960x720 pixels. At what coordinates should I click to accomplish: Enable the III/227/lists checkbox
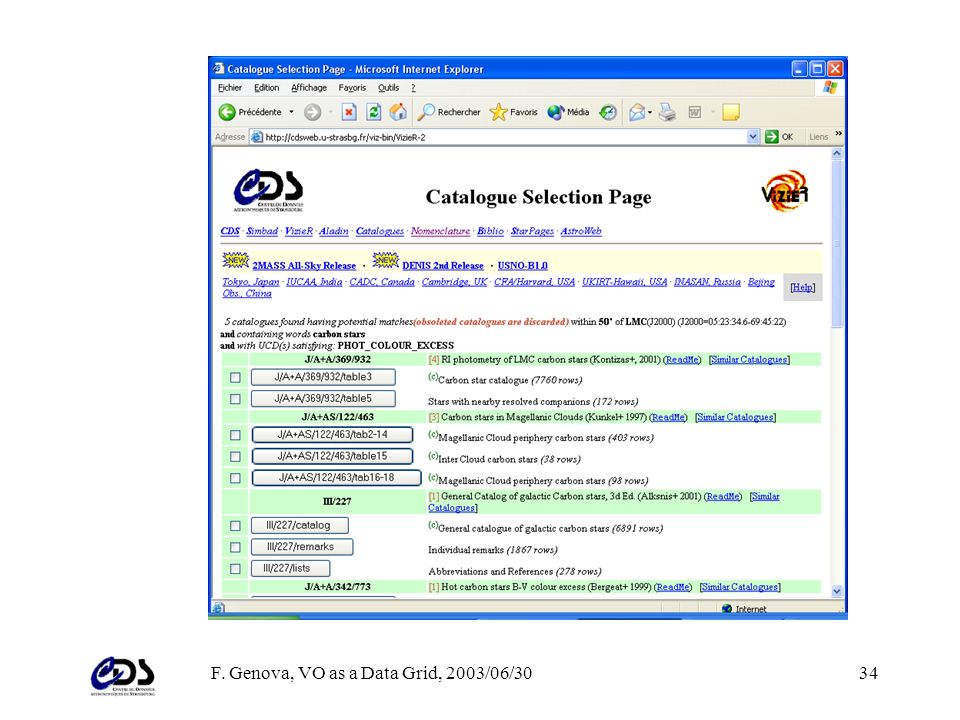[x=235, y=569]
